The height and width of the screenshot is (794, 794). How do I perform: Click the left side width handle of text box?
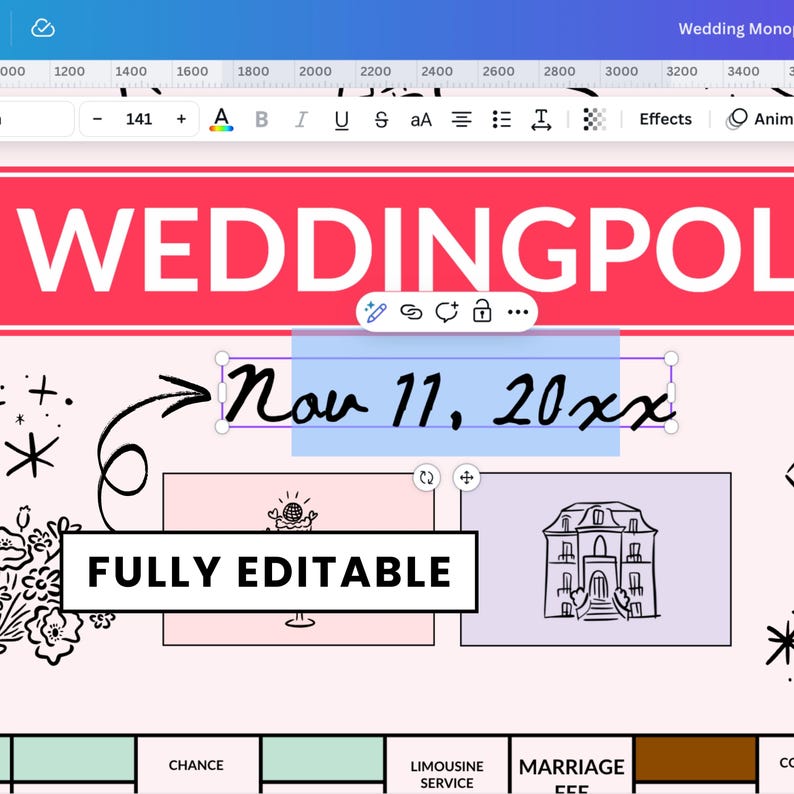coord(222,392)
